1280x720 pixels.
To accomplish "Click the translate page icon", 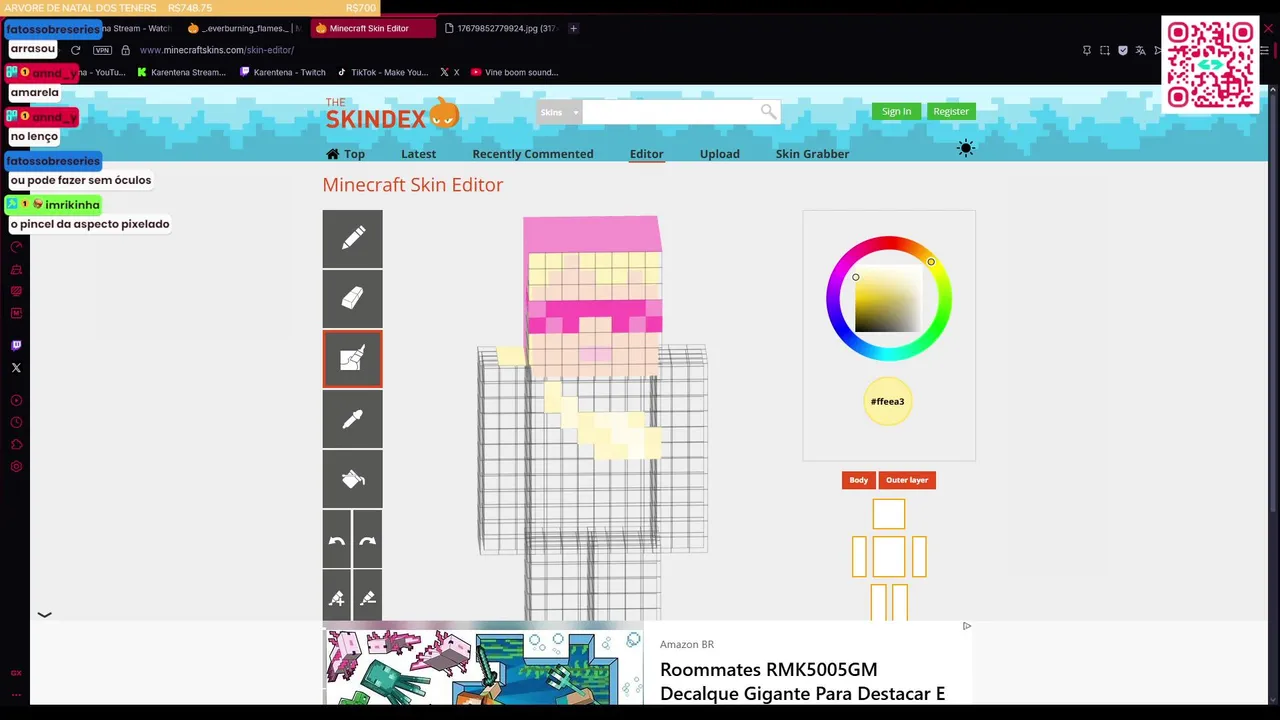I will click(x=1140, y=50).
